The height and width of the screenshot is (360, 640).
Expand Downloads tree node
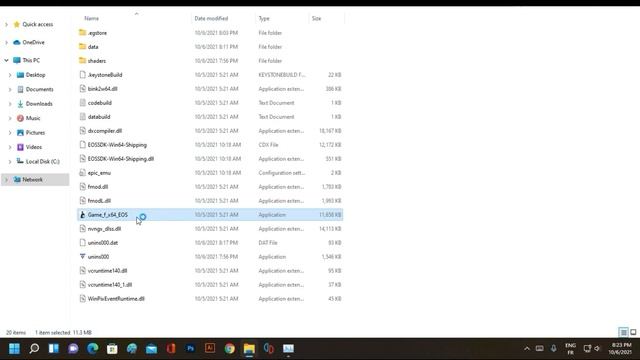[10, 104]
